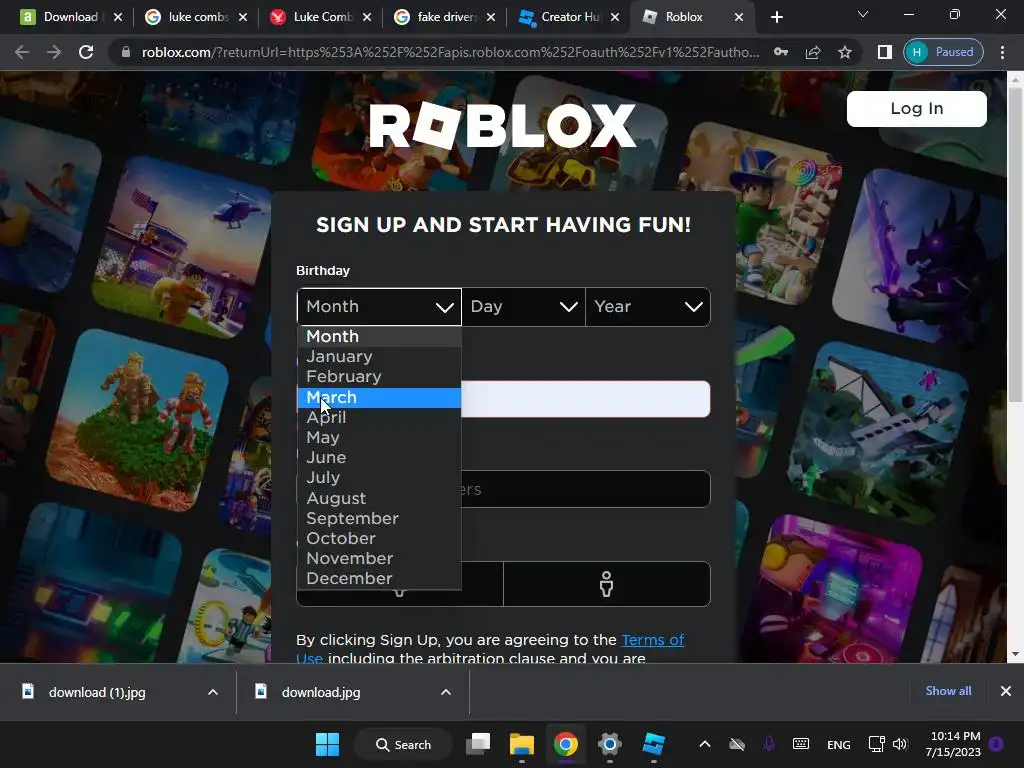Open the Year birthday dropdown

[648, 306]
